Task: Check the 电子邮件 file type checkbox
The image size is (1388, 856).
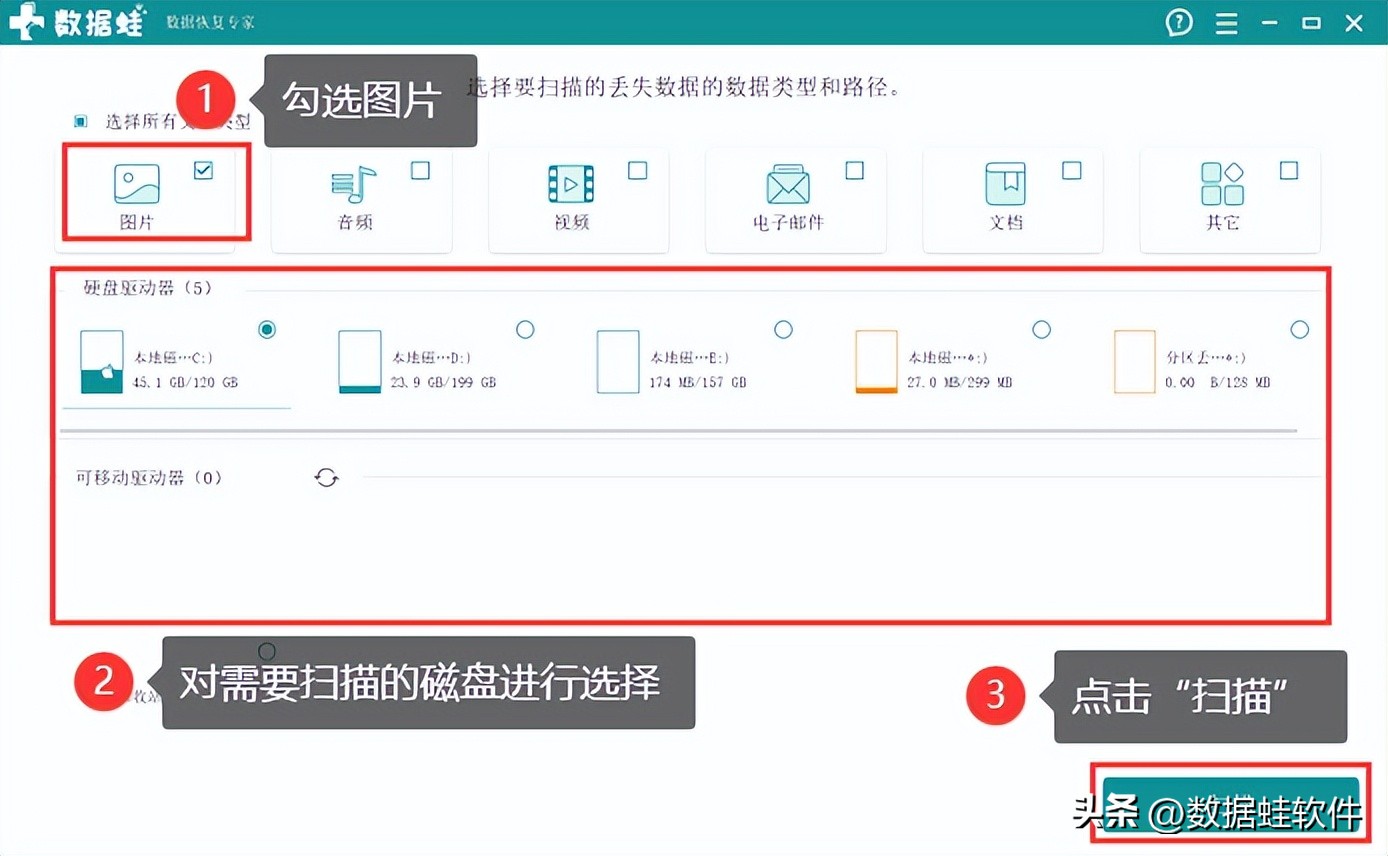Action: (853, 170)
